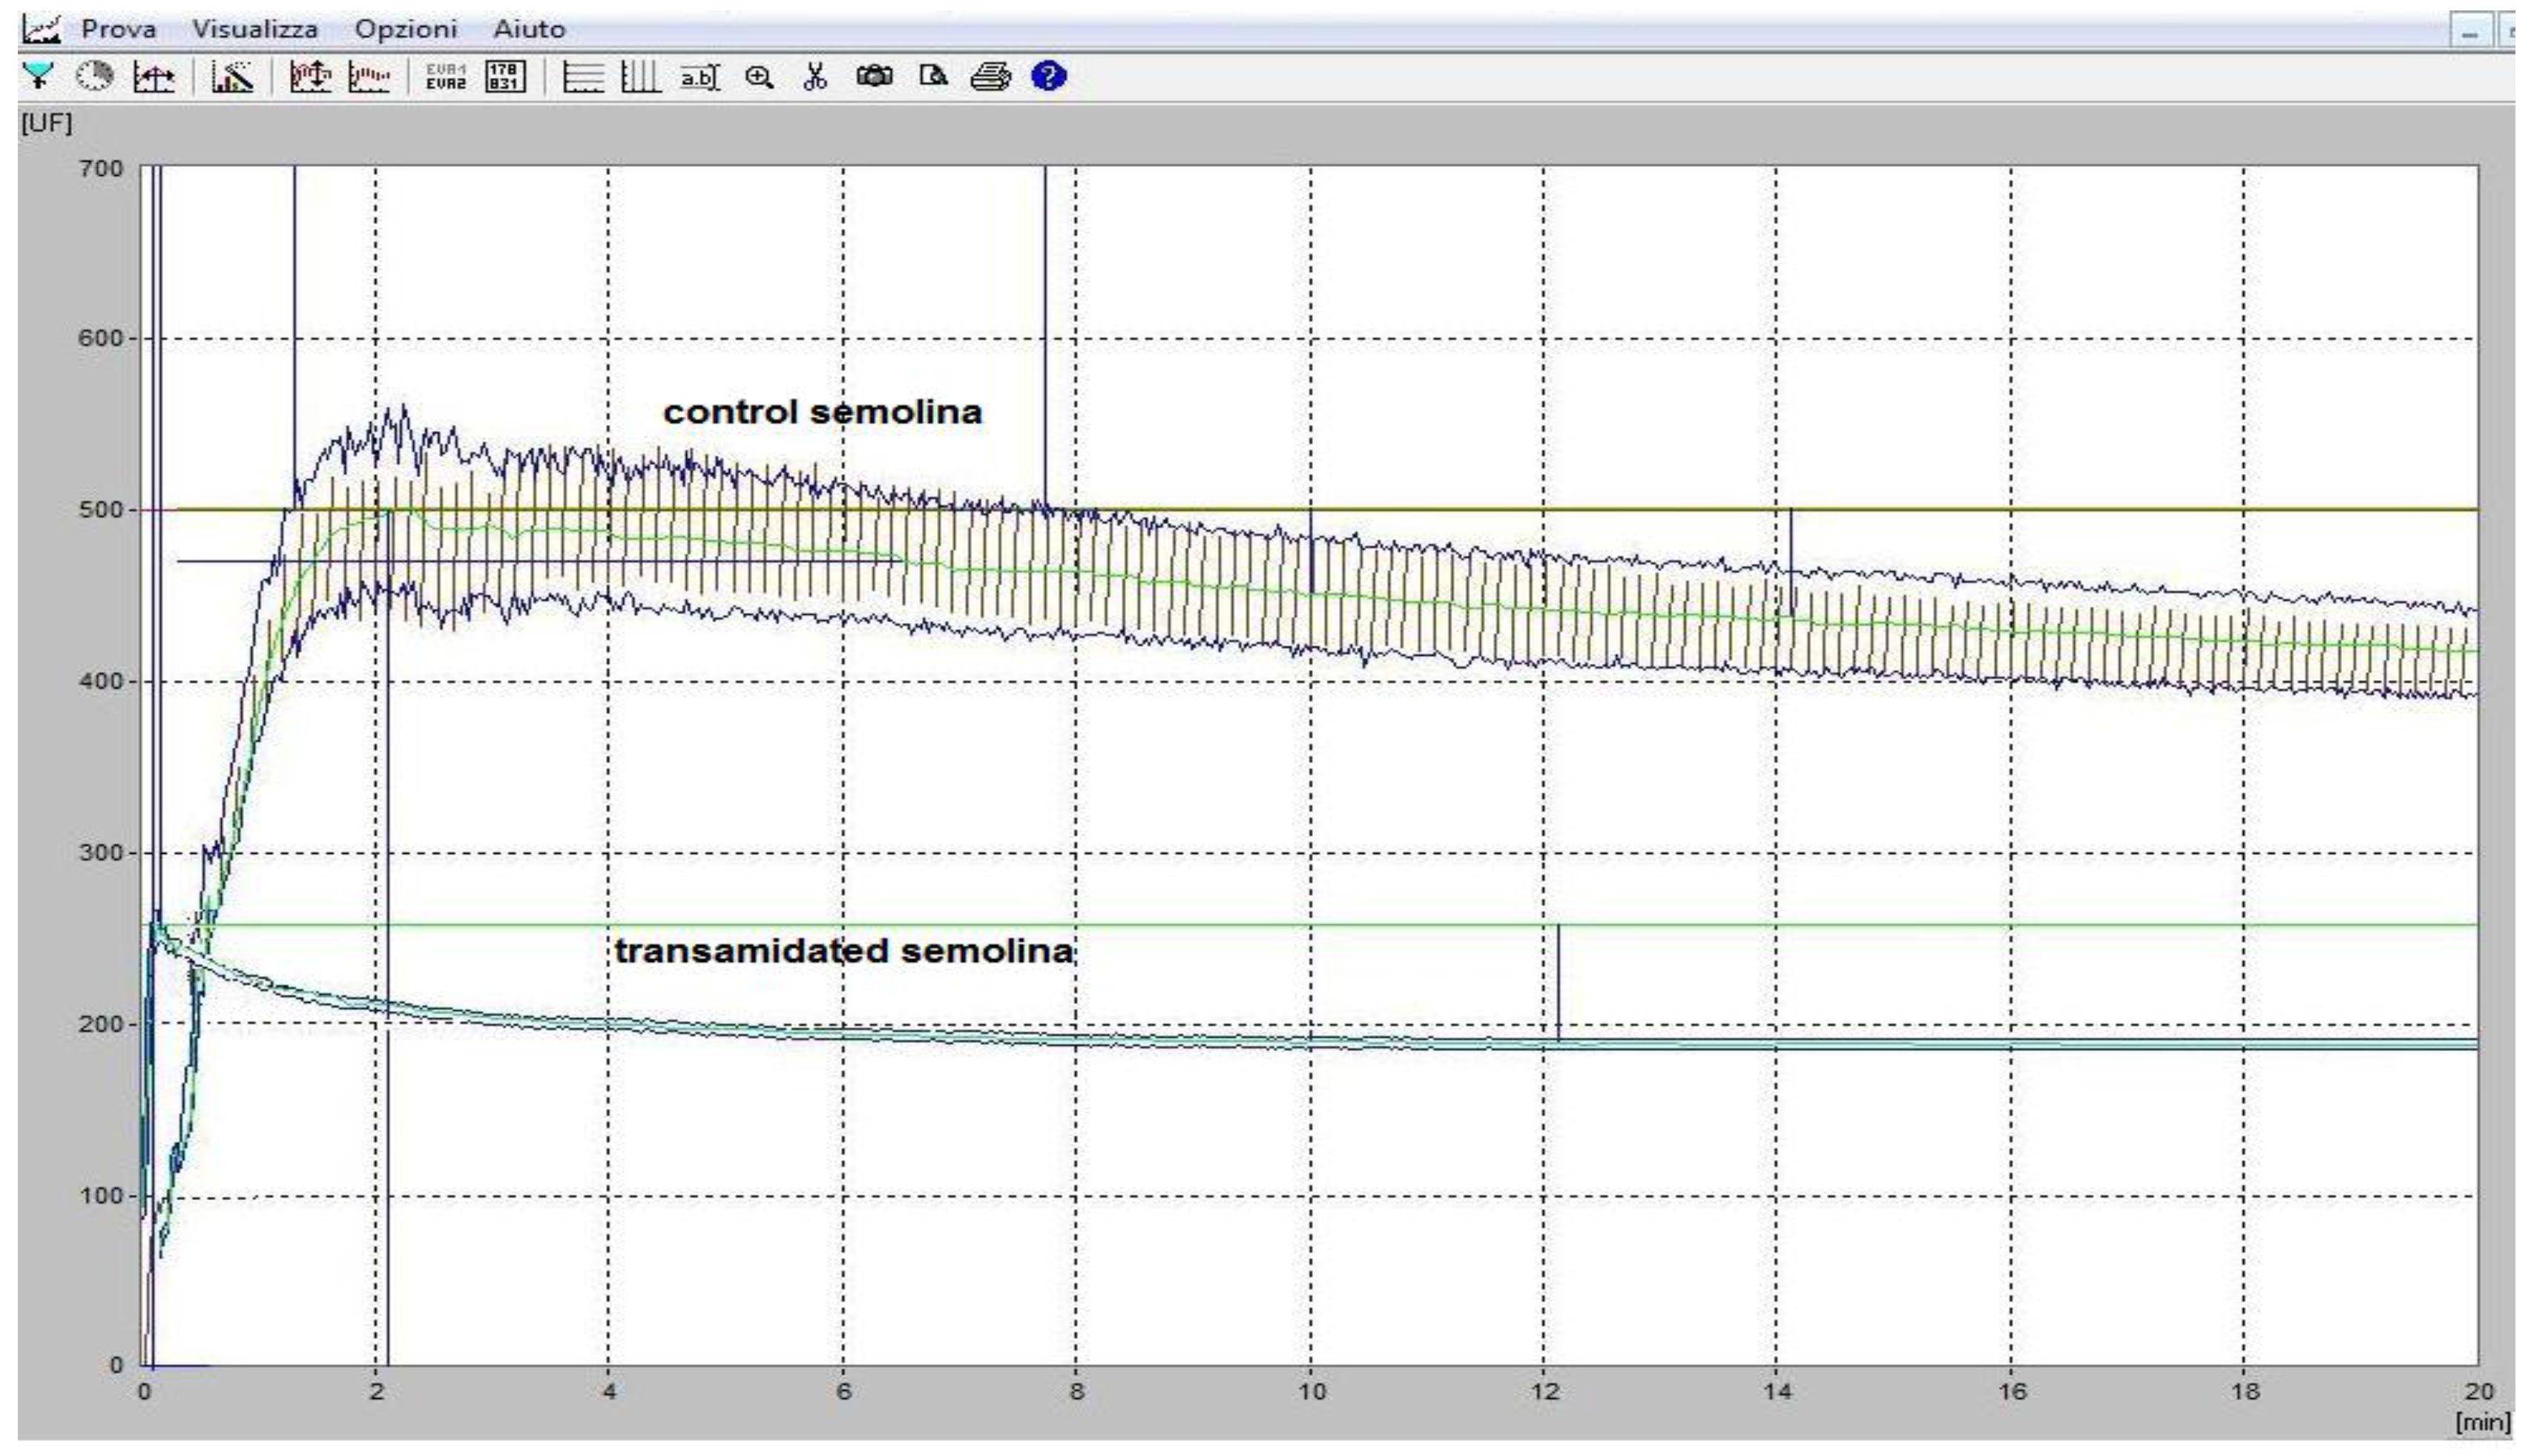Open the Visualizza menu
Image resolution: width=2531 pixels, height=1456 pixels.
tap(255, 29)
